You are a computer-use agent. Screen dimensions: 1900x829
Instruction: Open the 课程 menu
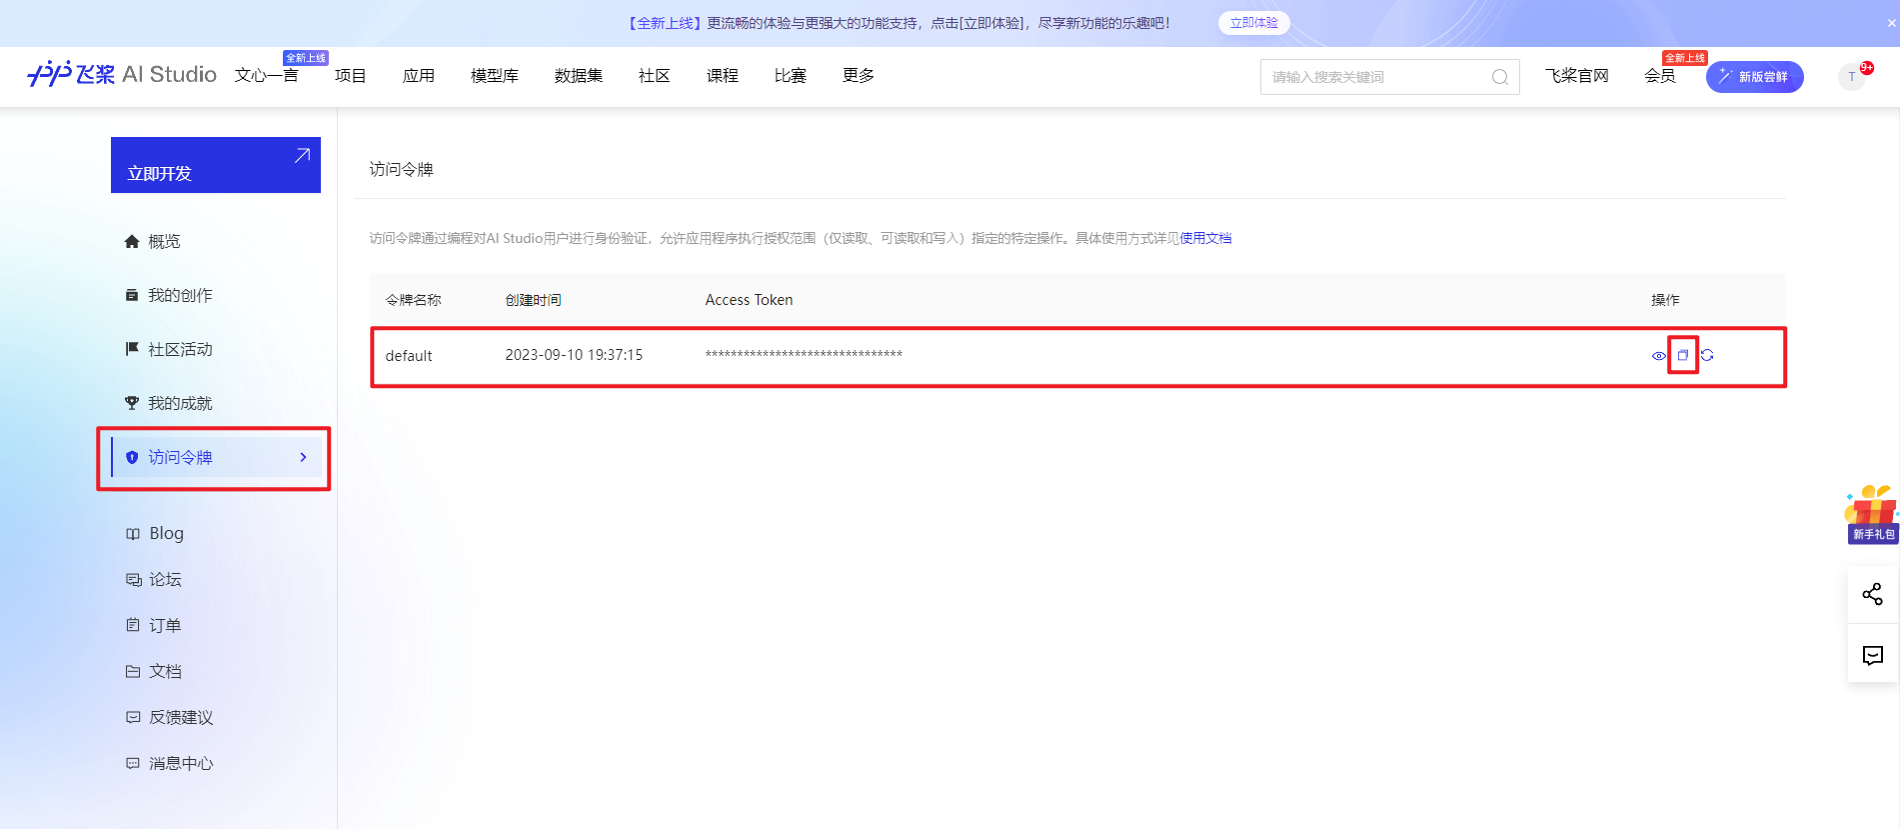tap(723, 75)
